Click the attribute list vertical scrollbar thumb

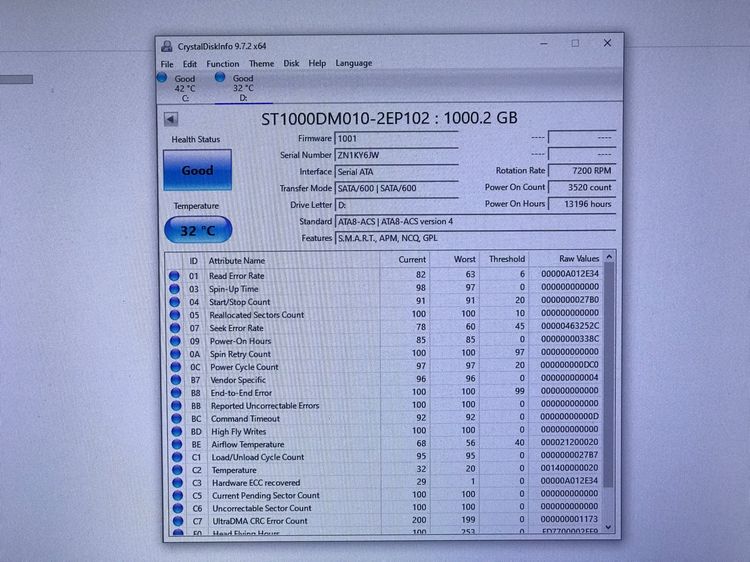[x=608, y=375]
